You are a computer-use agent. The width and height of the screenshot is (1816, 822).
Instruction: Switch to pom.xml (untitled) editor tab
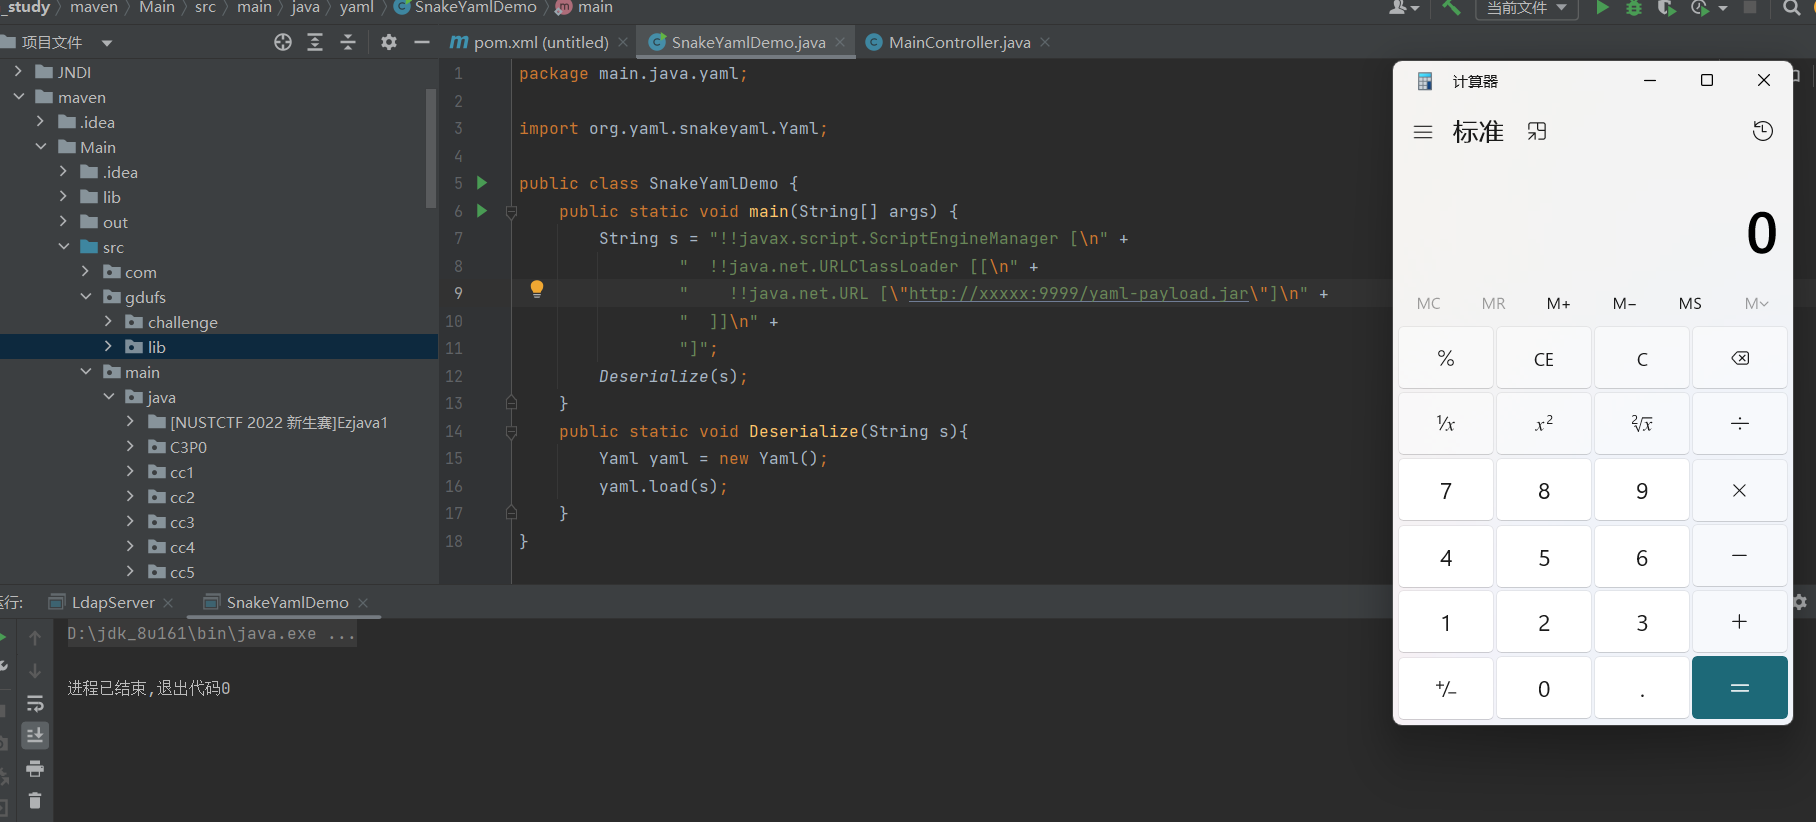coord(540,42)
